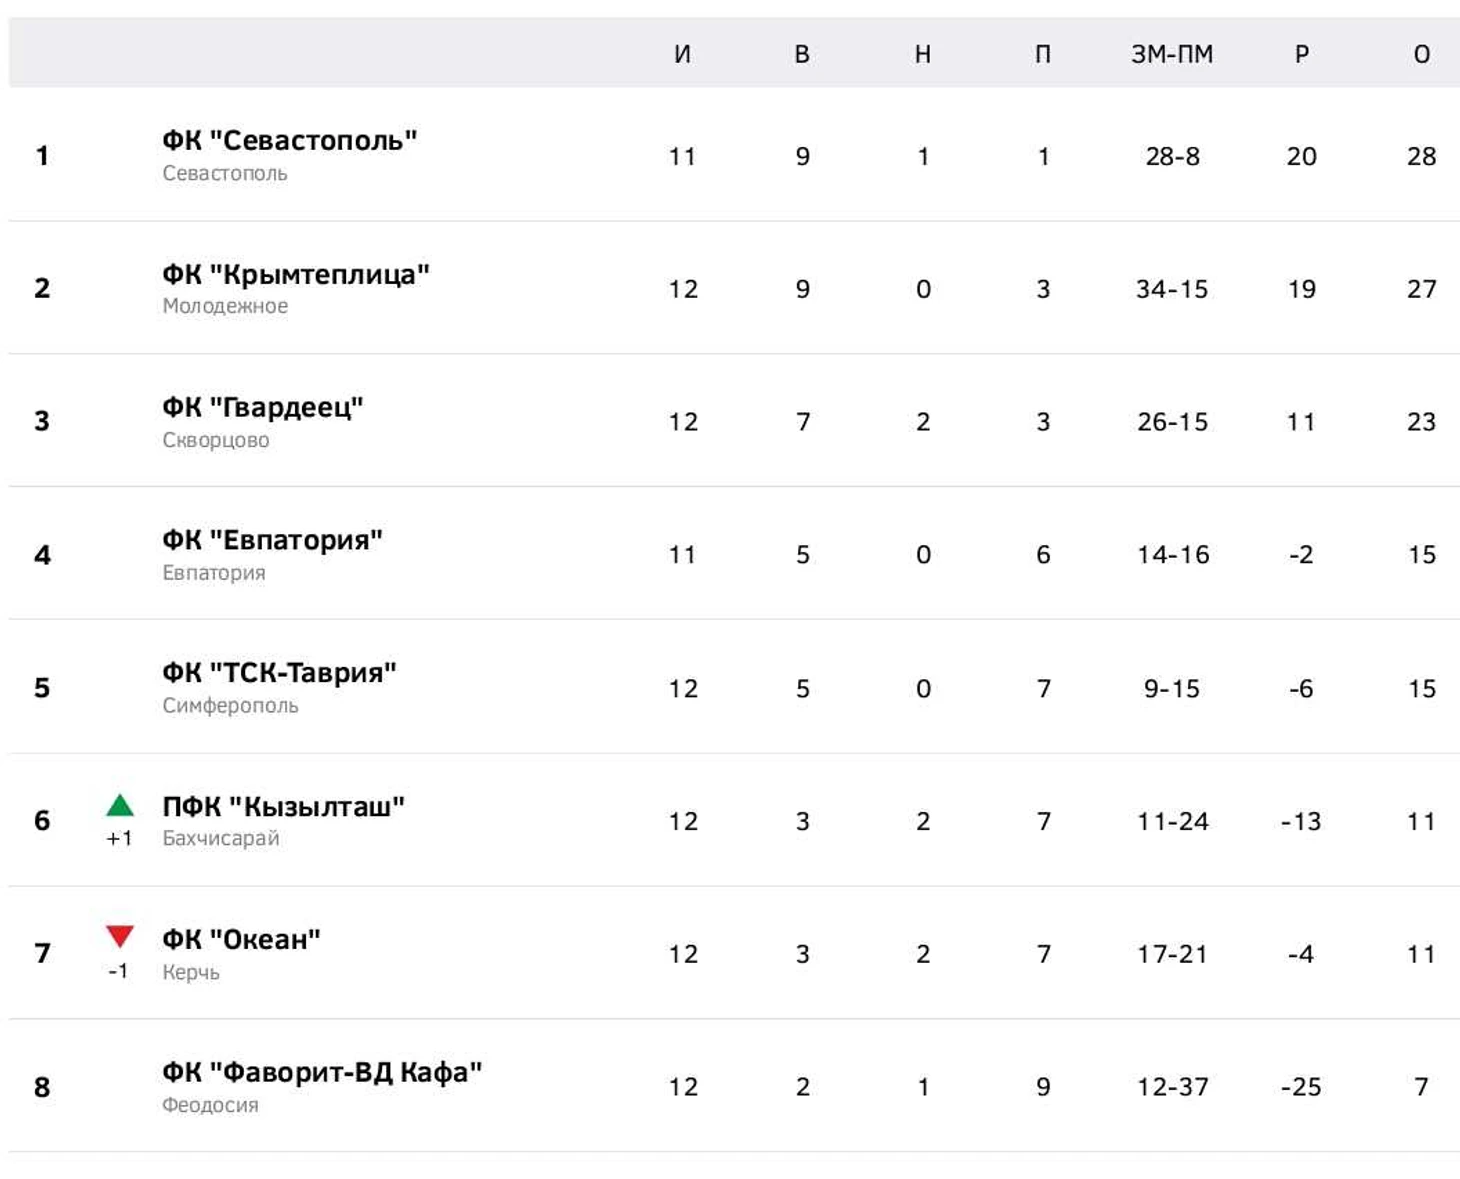Click the "В" wins column header

coord(802,54)
